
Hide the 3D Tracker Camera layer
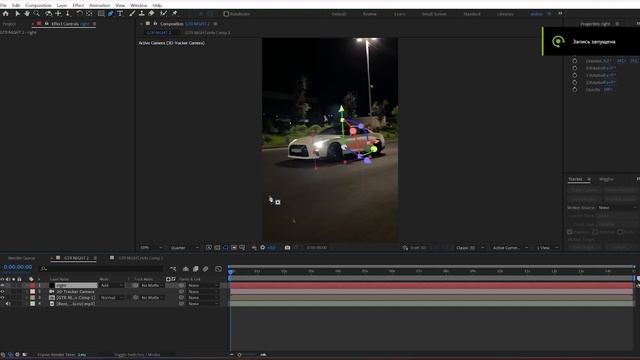click(2, 291)
